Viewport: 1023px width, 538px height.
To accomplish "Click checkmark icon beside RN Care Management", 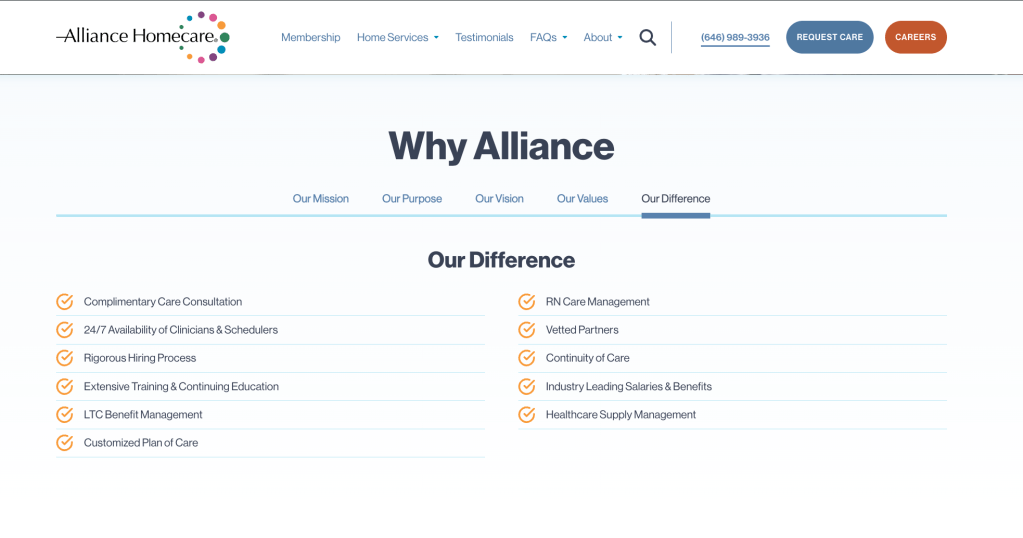I will (527, 302).
